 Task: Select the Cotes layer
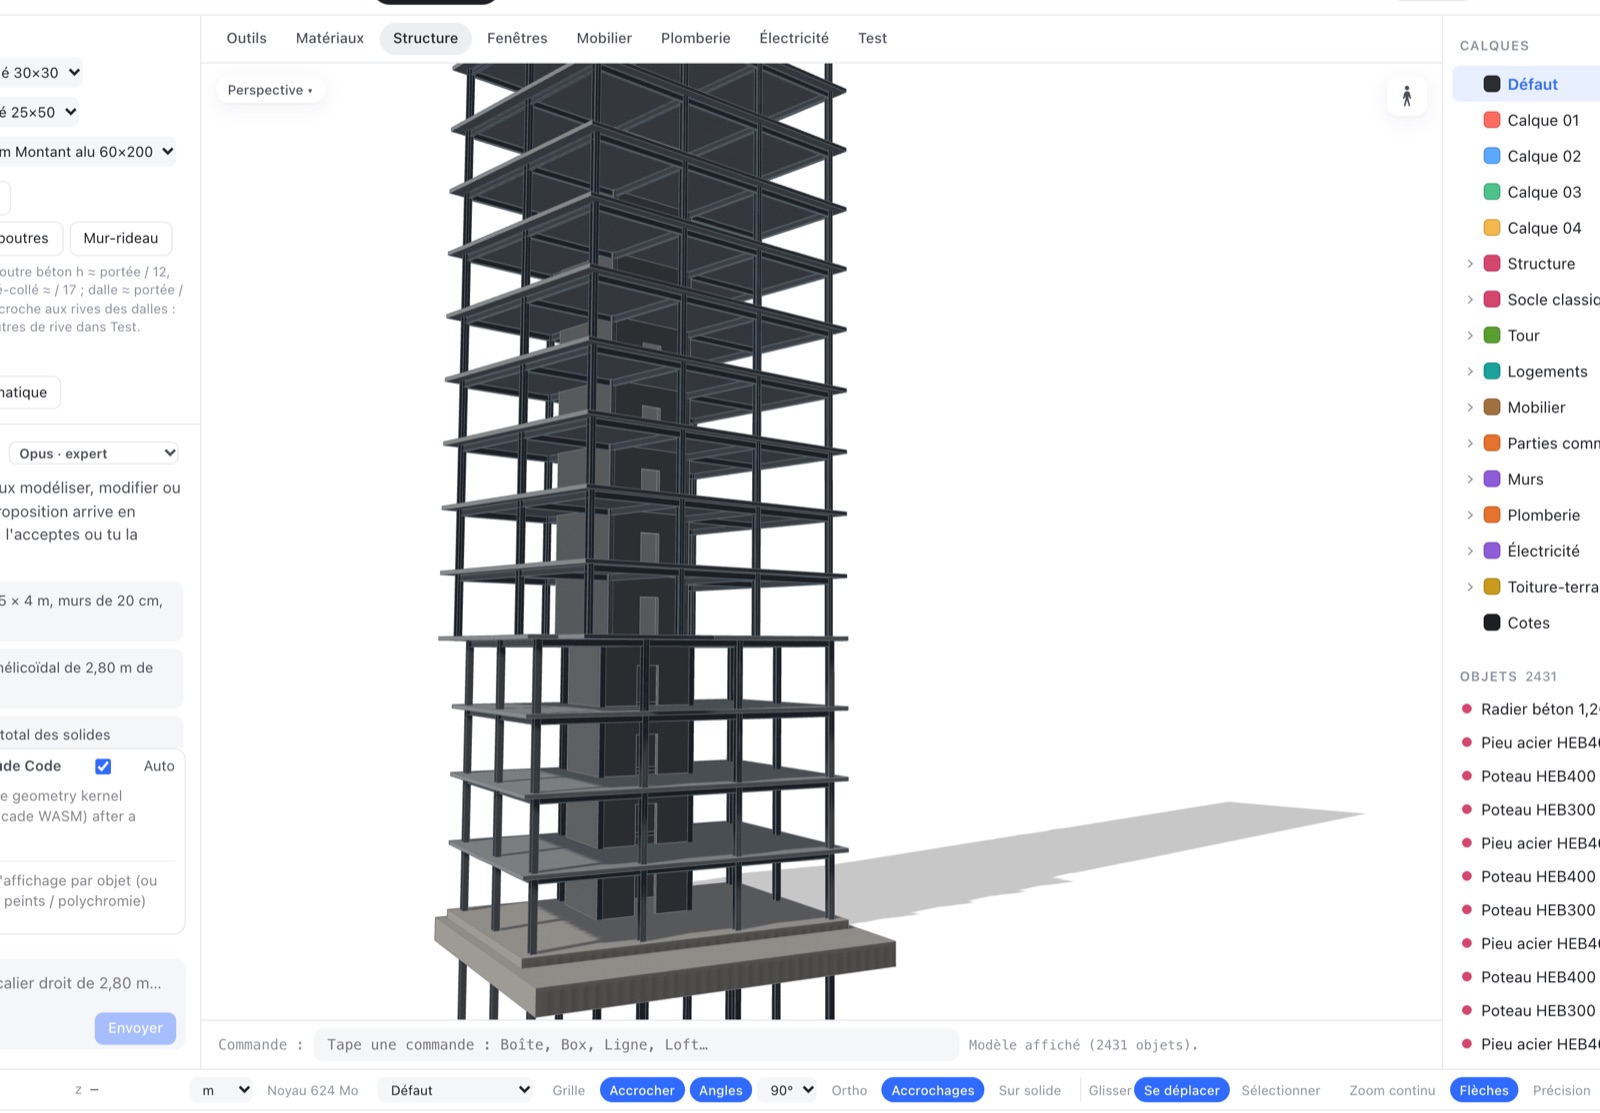1526,623
